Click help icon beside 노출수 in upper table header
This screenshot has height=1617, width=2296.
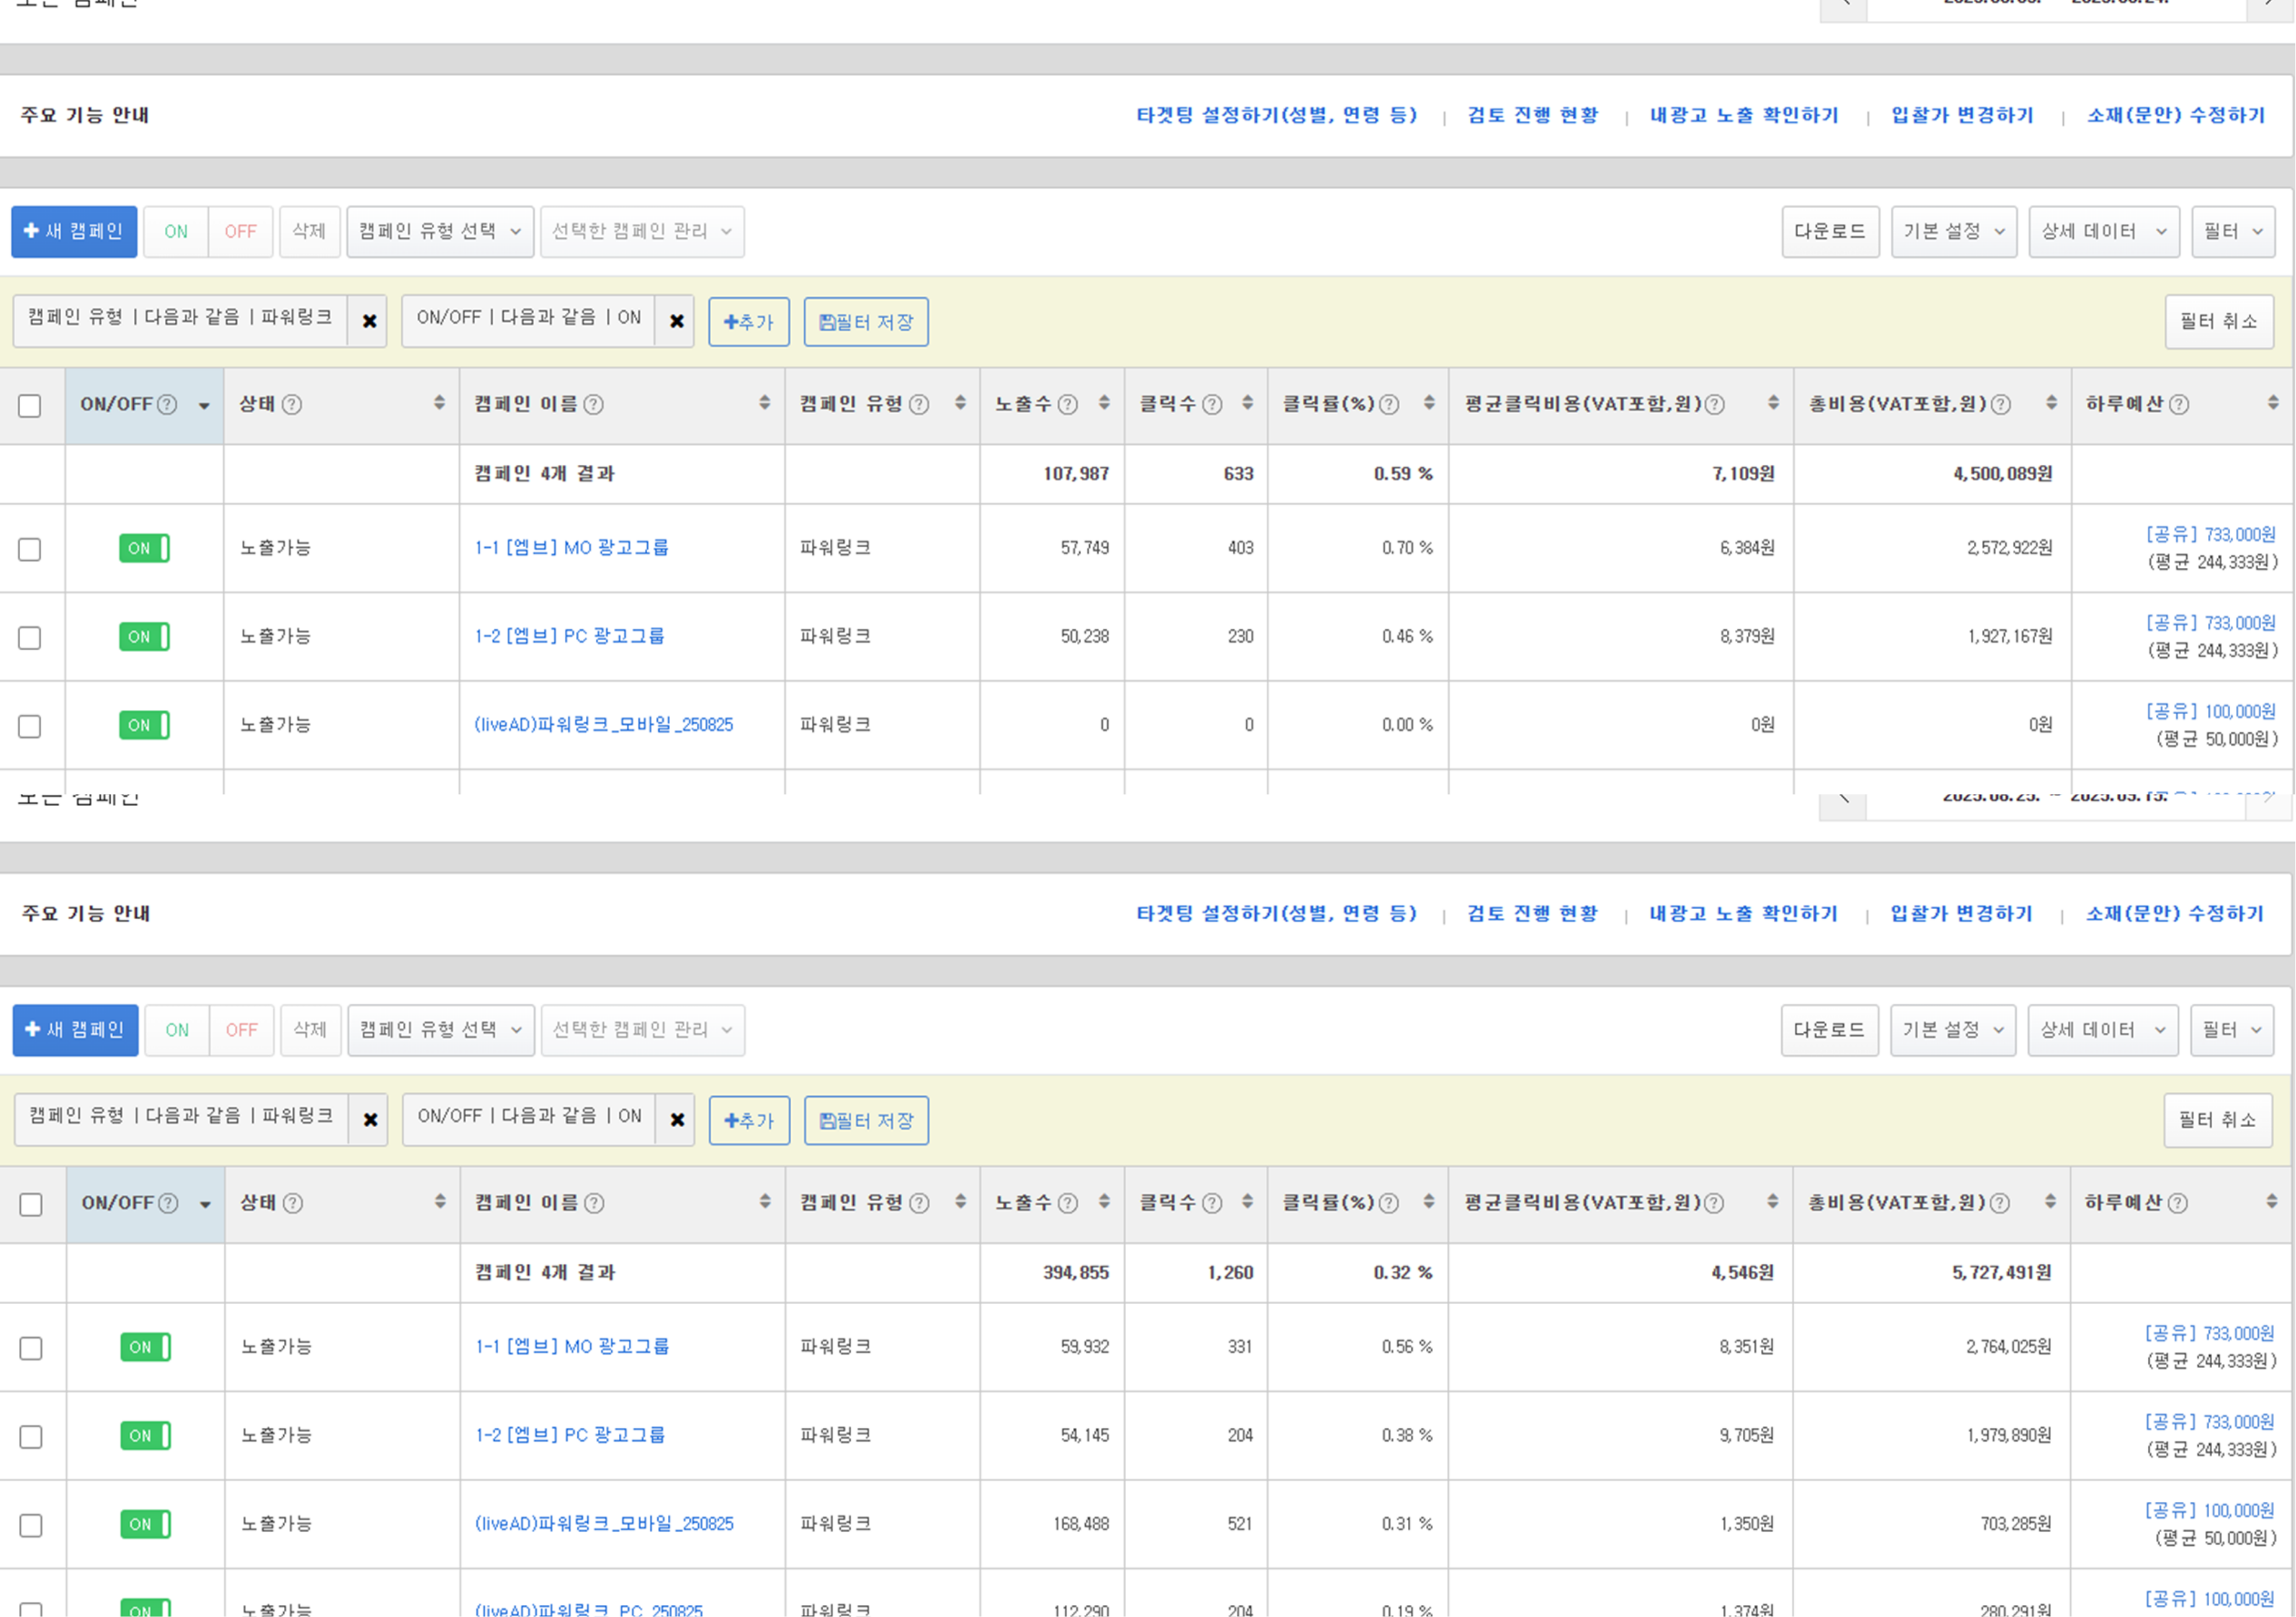(1067, 404)
